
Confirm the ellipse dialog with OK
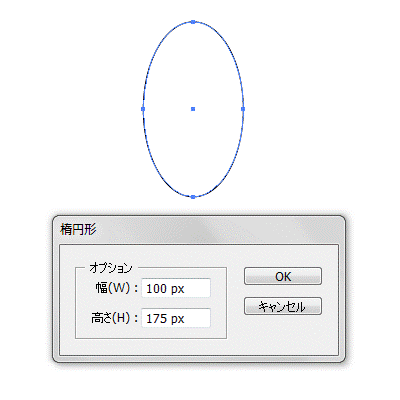point(283,276)
